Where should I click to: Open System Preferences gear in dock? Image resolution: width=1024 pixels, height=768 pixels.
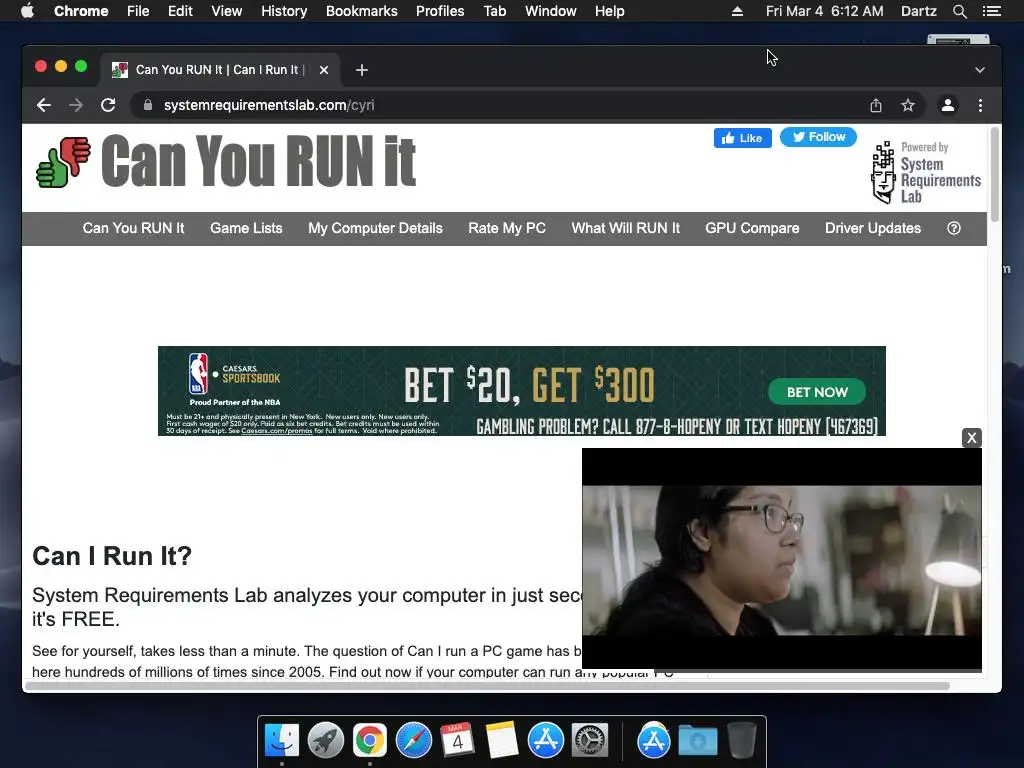pos(590,741)
